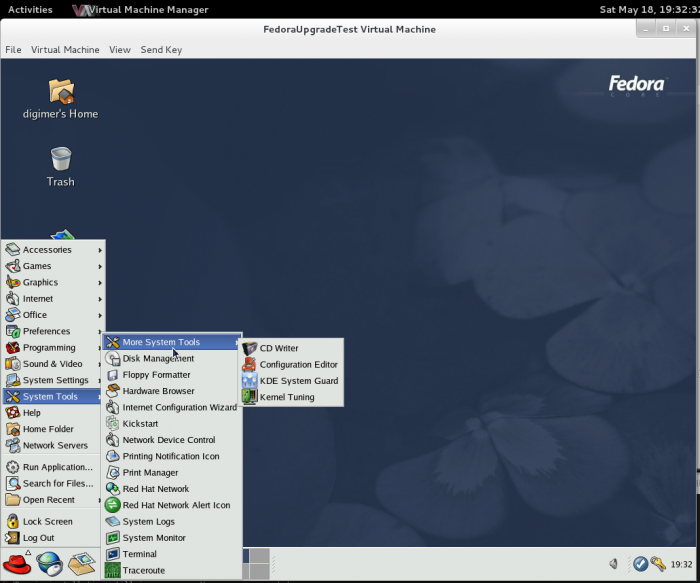Click the panel clock showing 19:32
The image size is (700, 583).
click(682, 565)
